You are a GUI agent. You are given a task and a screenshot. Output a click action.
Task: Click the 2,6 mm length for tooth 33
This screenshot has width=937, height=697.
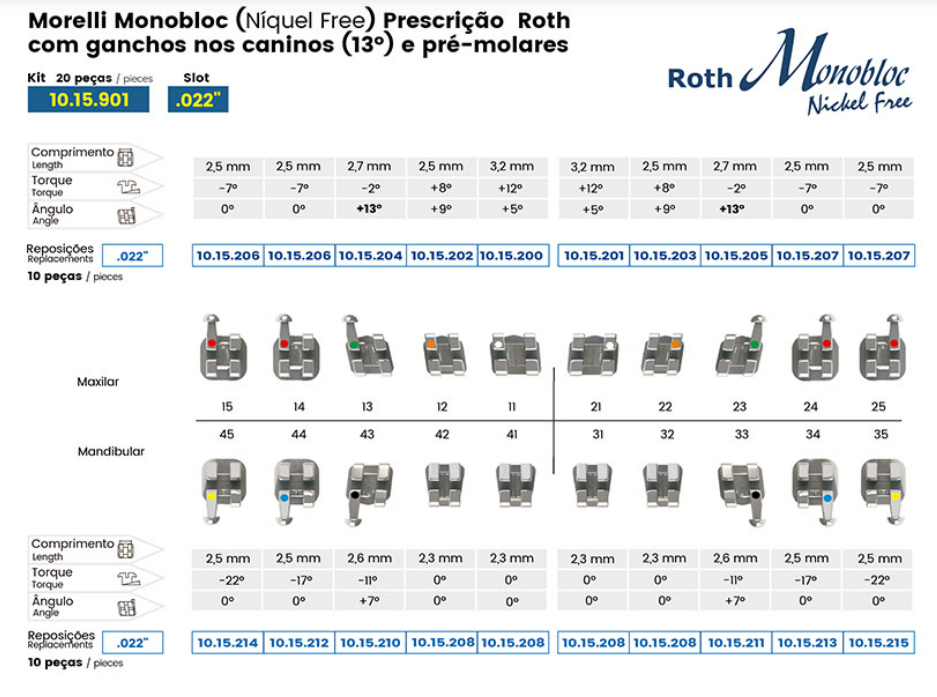[x=735, y=558]
